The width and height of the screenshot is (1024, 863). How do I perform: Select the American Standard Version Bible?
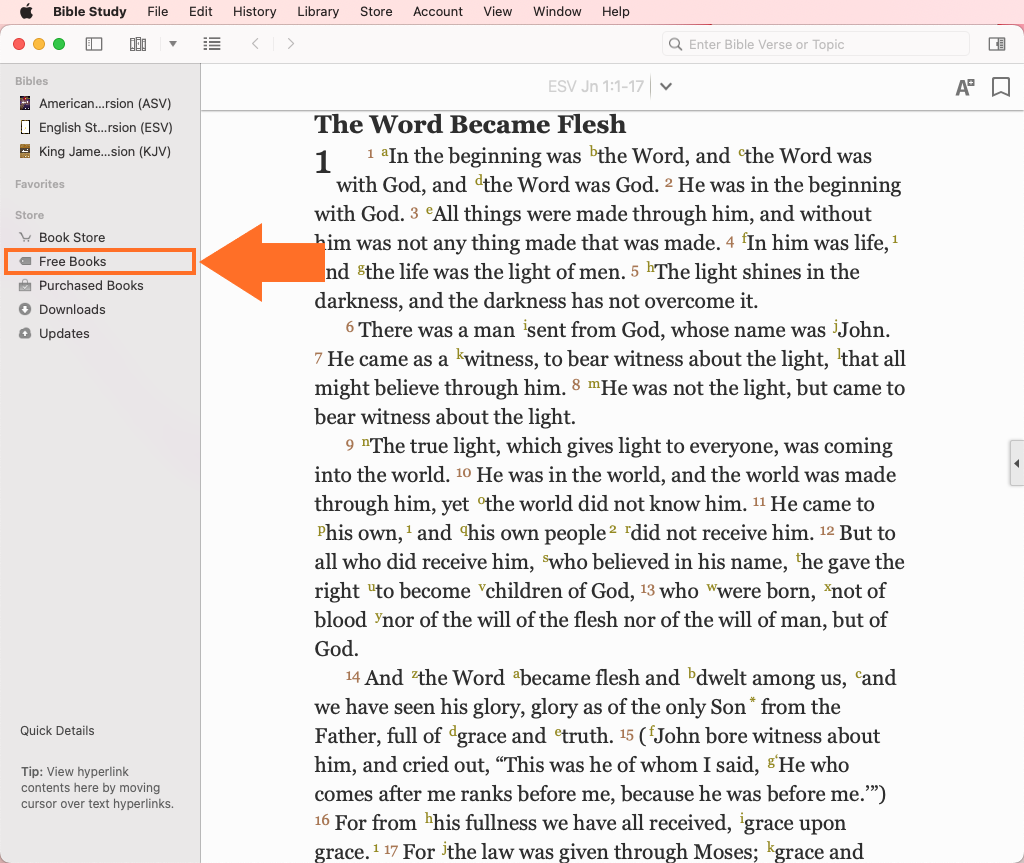(x=105, y=103)
